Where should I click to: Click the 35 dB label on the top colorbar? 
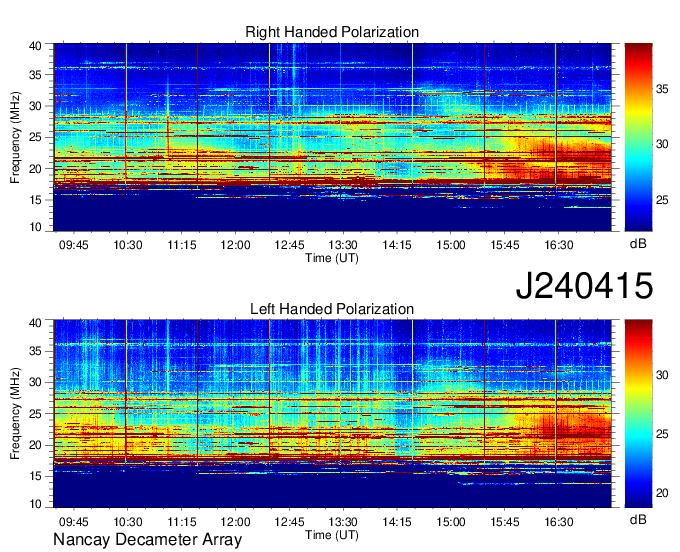(662, 89)
